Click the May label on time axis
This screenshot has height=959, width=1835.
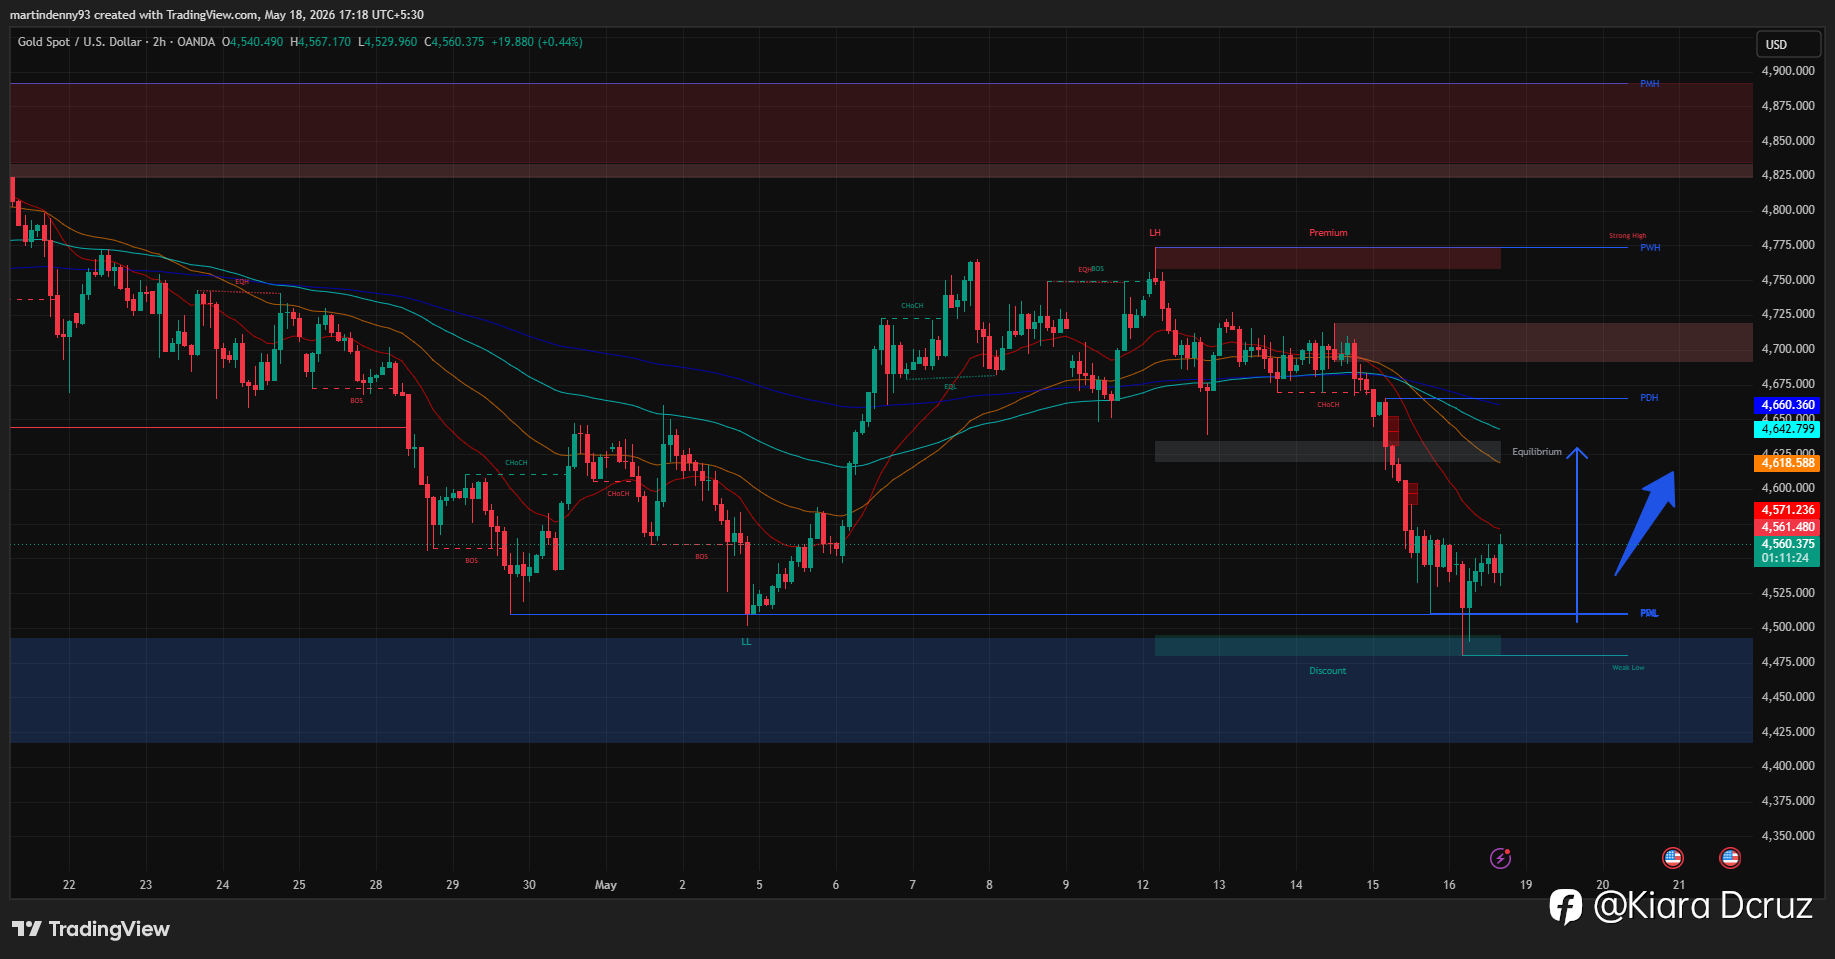(606, 885)
